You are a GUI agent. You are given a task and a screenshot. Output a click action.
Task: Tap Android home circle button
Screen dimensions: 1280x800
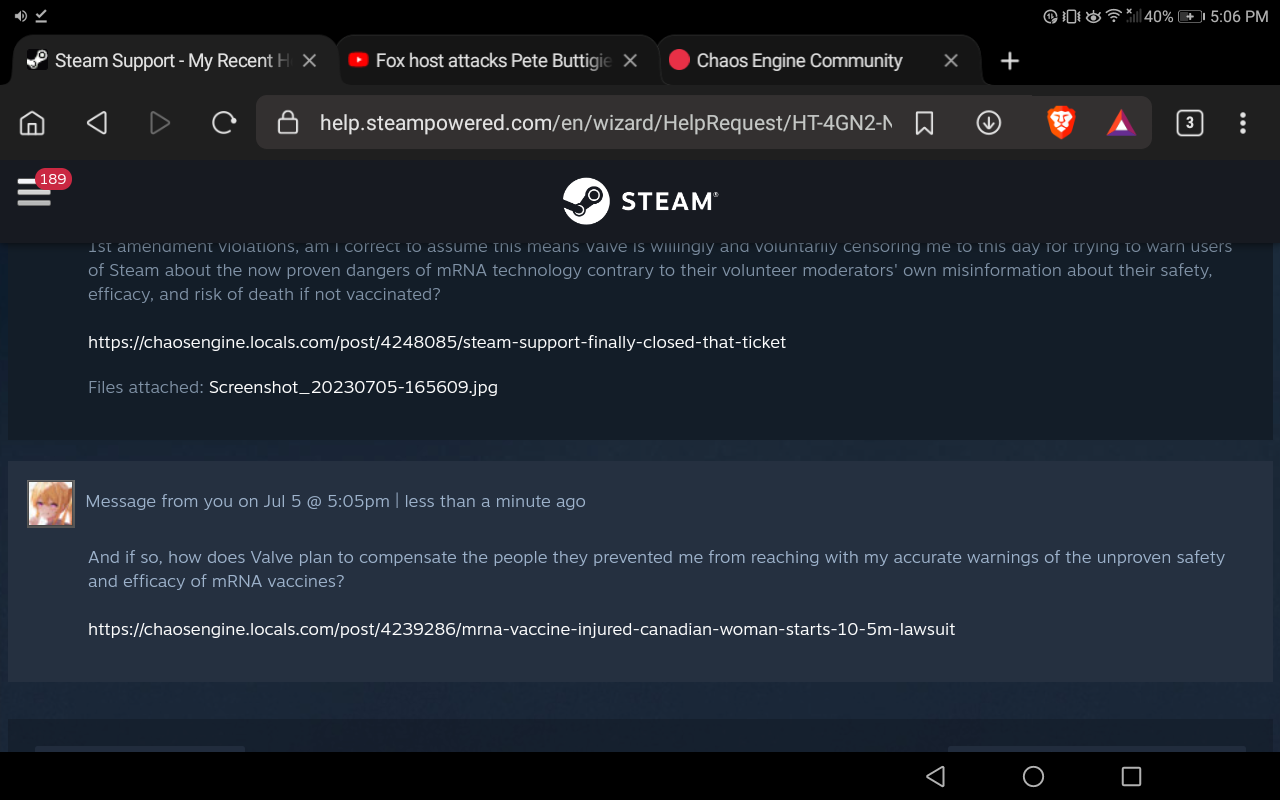tap(1033, 776)
